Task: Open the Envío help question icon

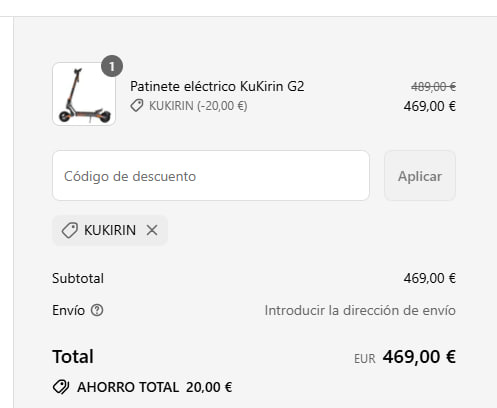Action: (97, 310)
